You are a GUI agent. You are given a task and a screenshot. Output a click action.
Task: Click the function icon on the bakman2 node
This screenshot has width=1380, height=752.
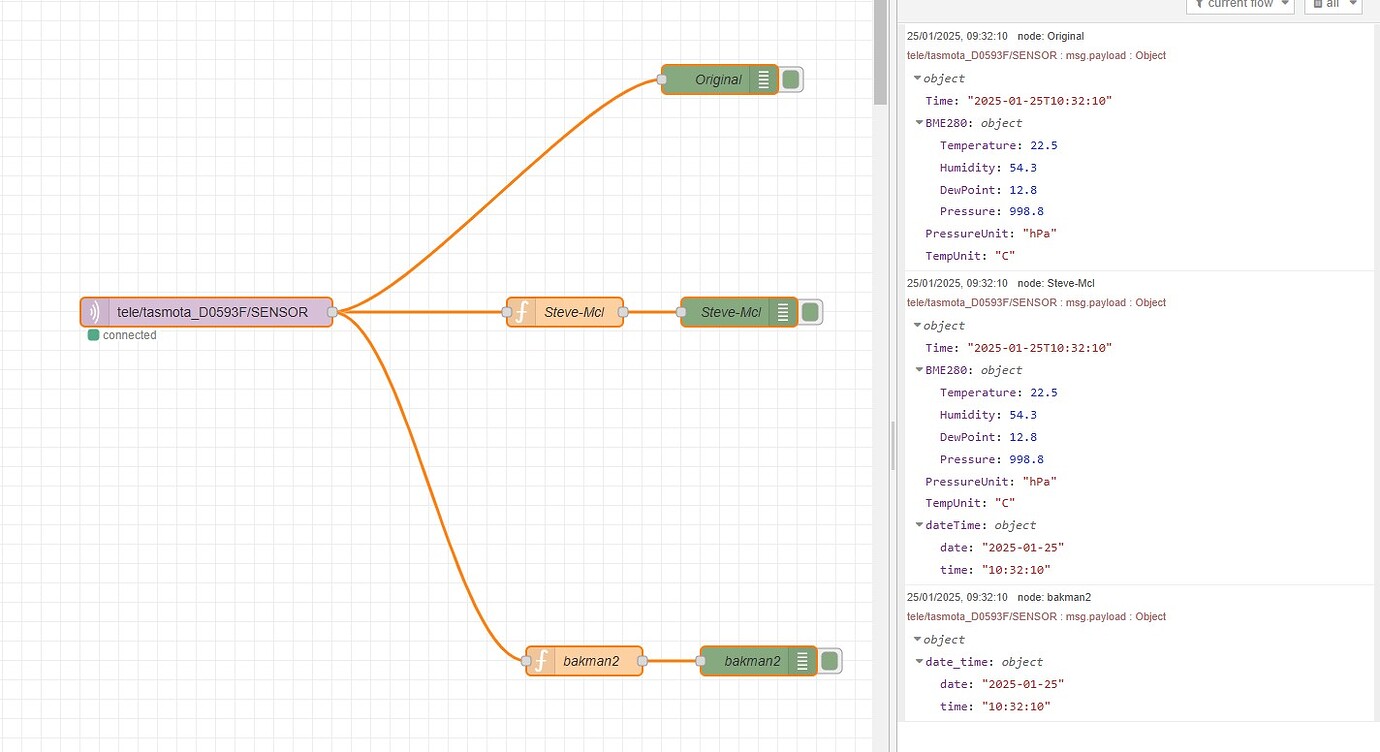[x=541, y=660]
